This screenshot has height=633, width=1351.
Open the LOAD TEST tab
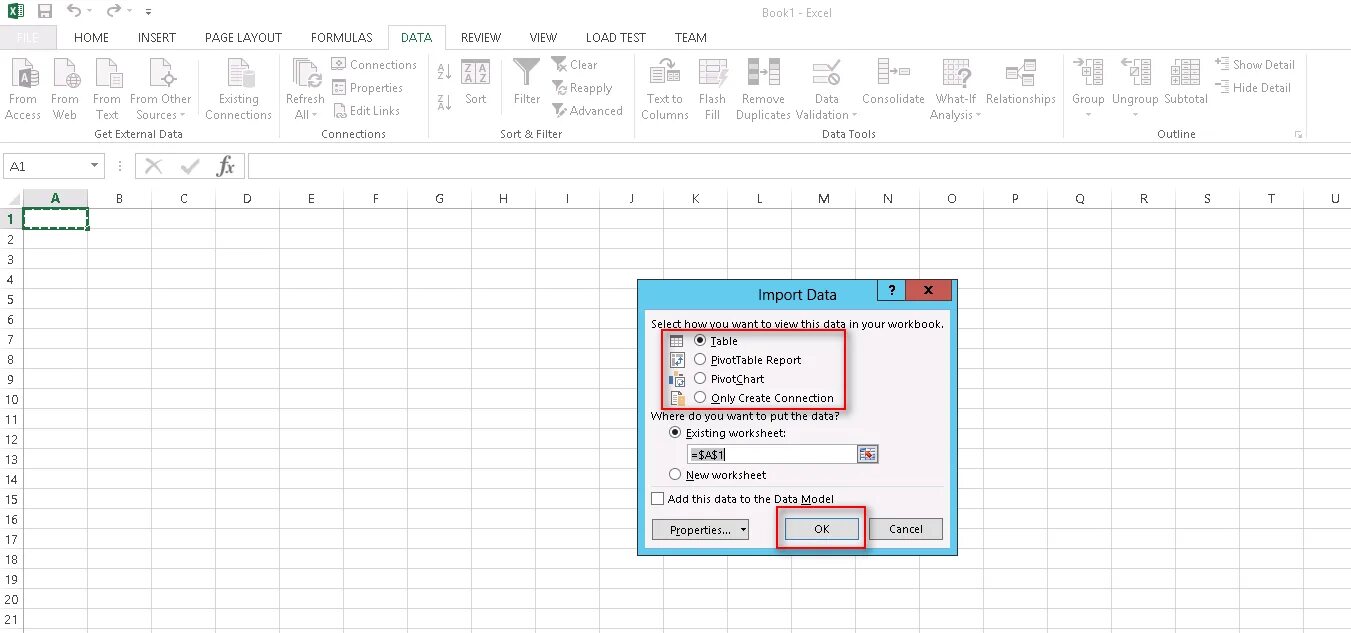point(616,38)
